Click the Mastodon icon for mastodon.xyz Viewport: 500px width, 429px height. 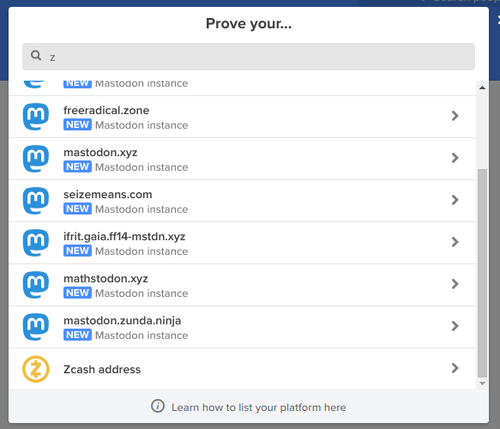[36, 159]
